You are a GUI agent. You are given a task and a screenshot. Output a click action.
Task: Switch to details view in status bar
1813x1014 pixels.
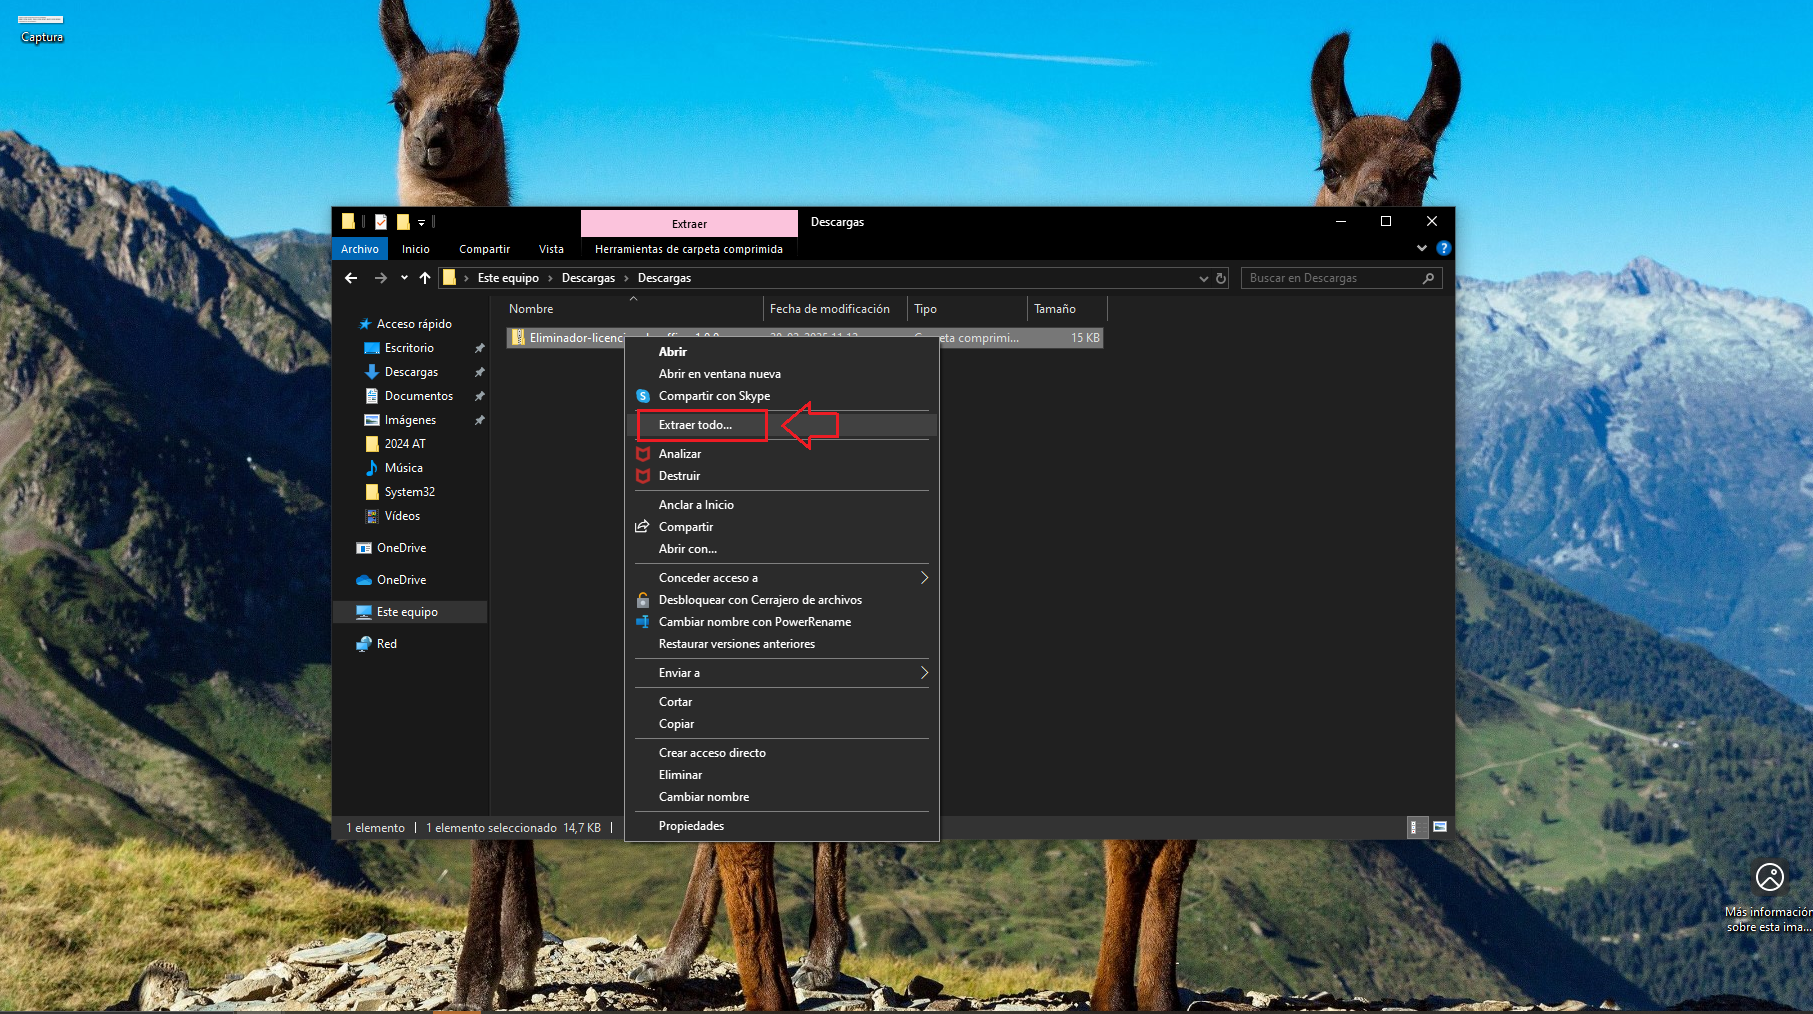[1414, 827]
